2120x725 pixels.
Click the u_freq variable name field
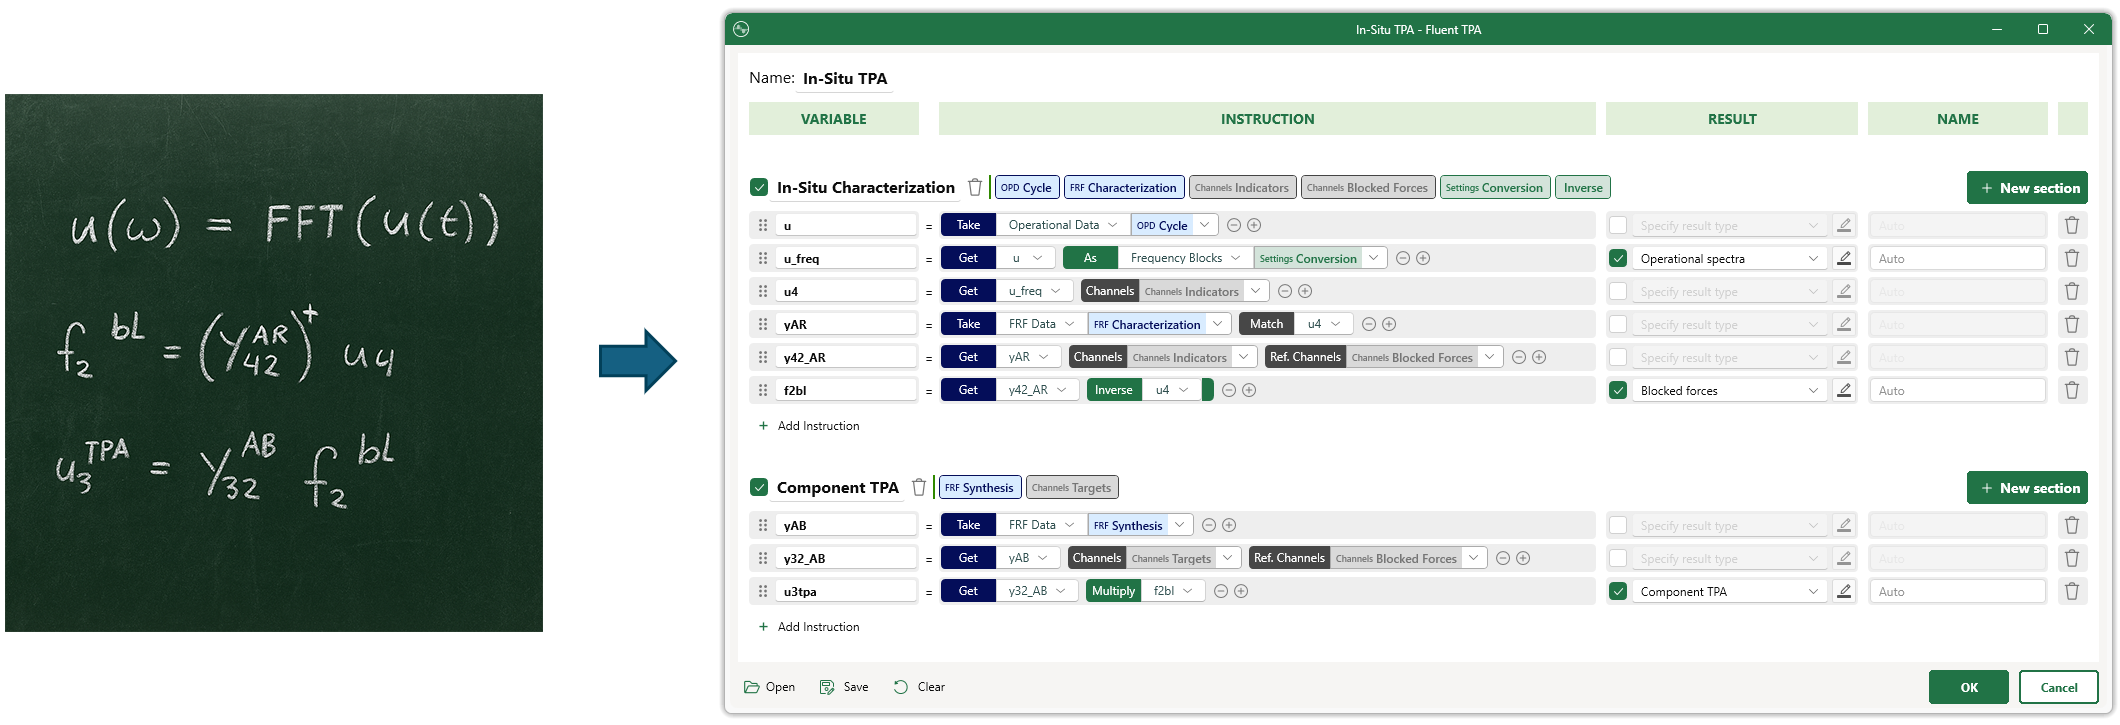846,258
